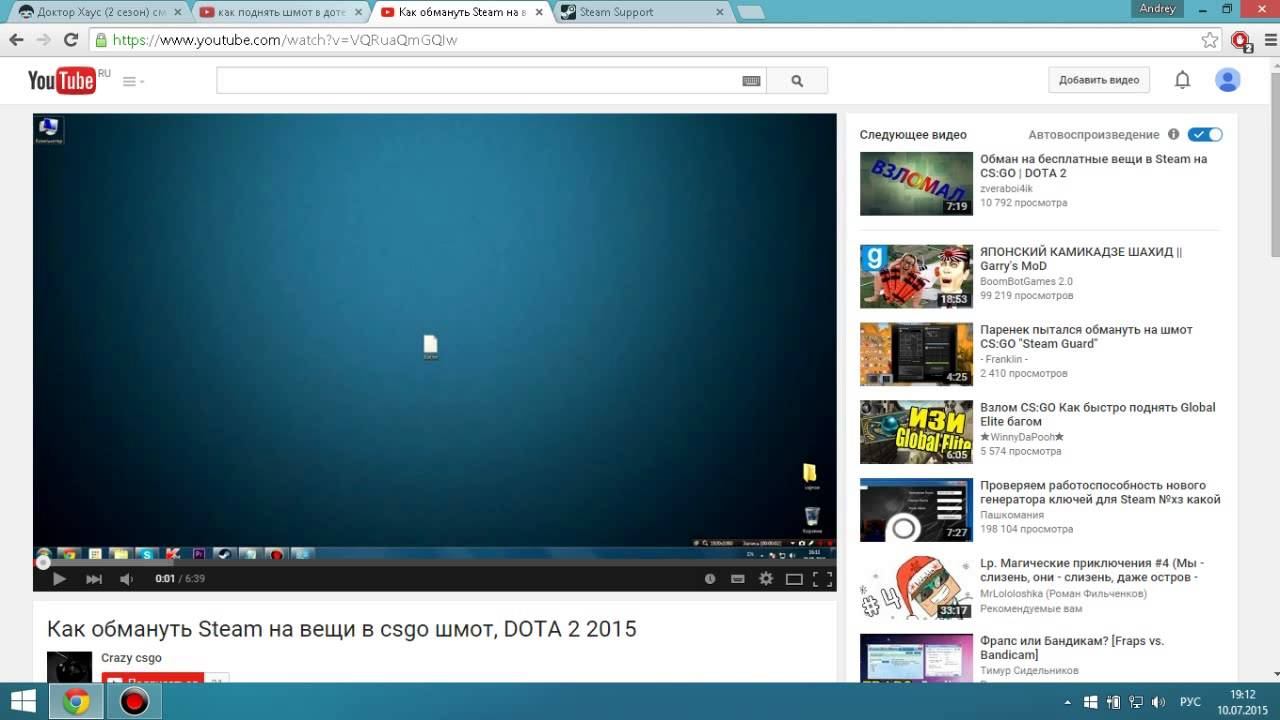Select the Как обмануть Steam tab

point(460,12)
